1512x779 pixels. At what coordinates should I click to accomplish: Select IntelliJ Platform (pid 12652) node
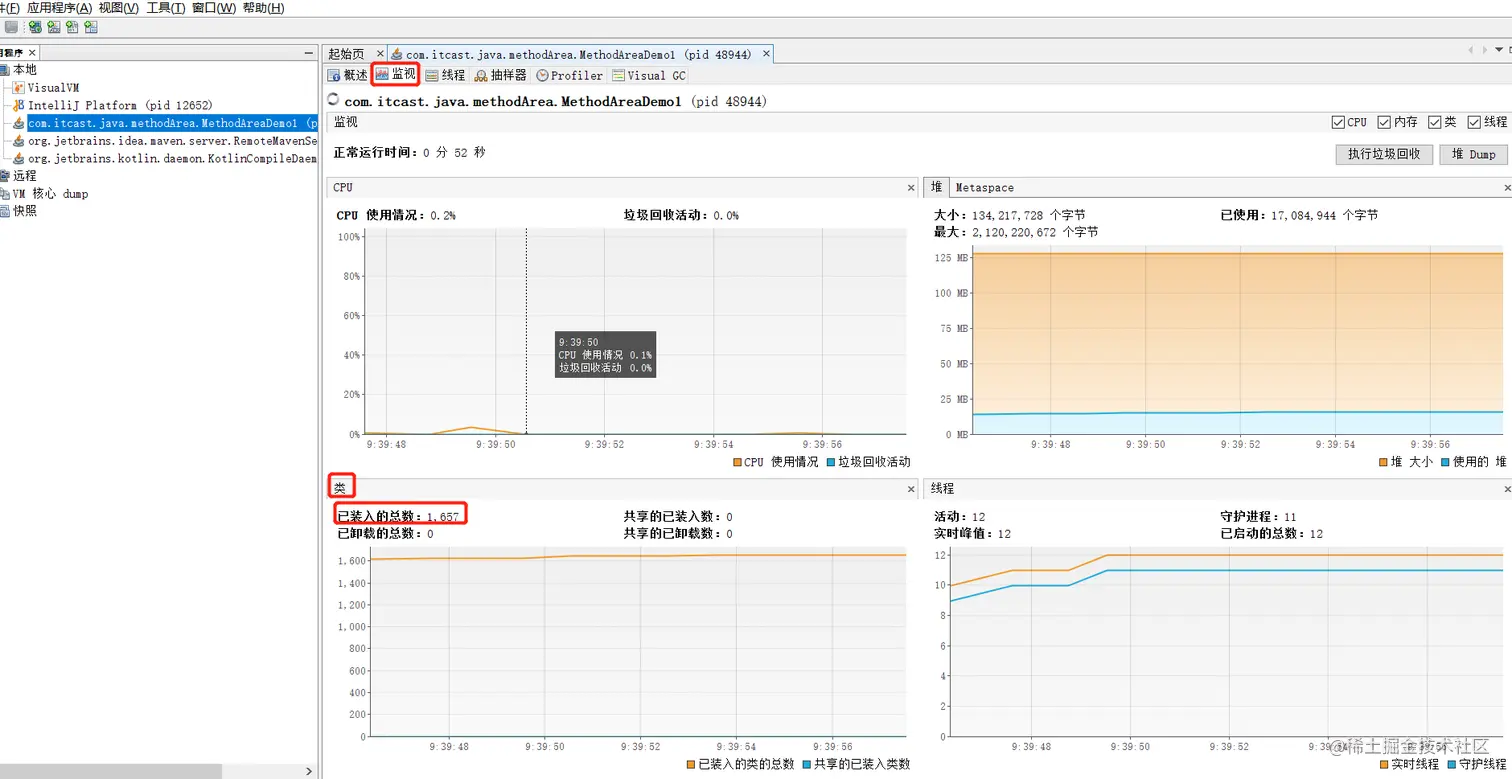tap(120, 105)
